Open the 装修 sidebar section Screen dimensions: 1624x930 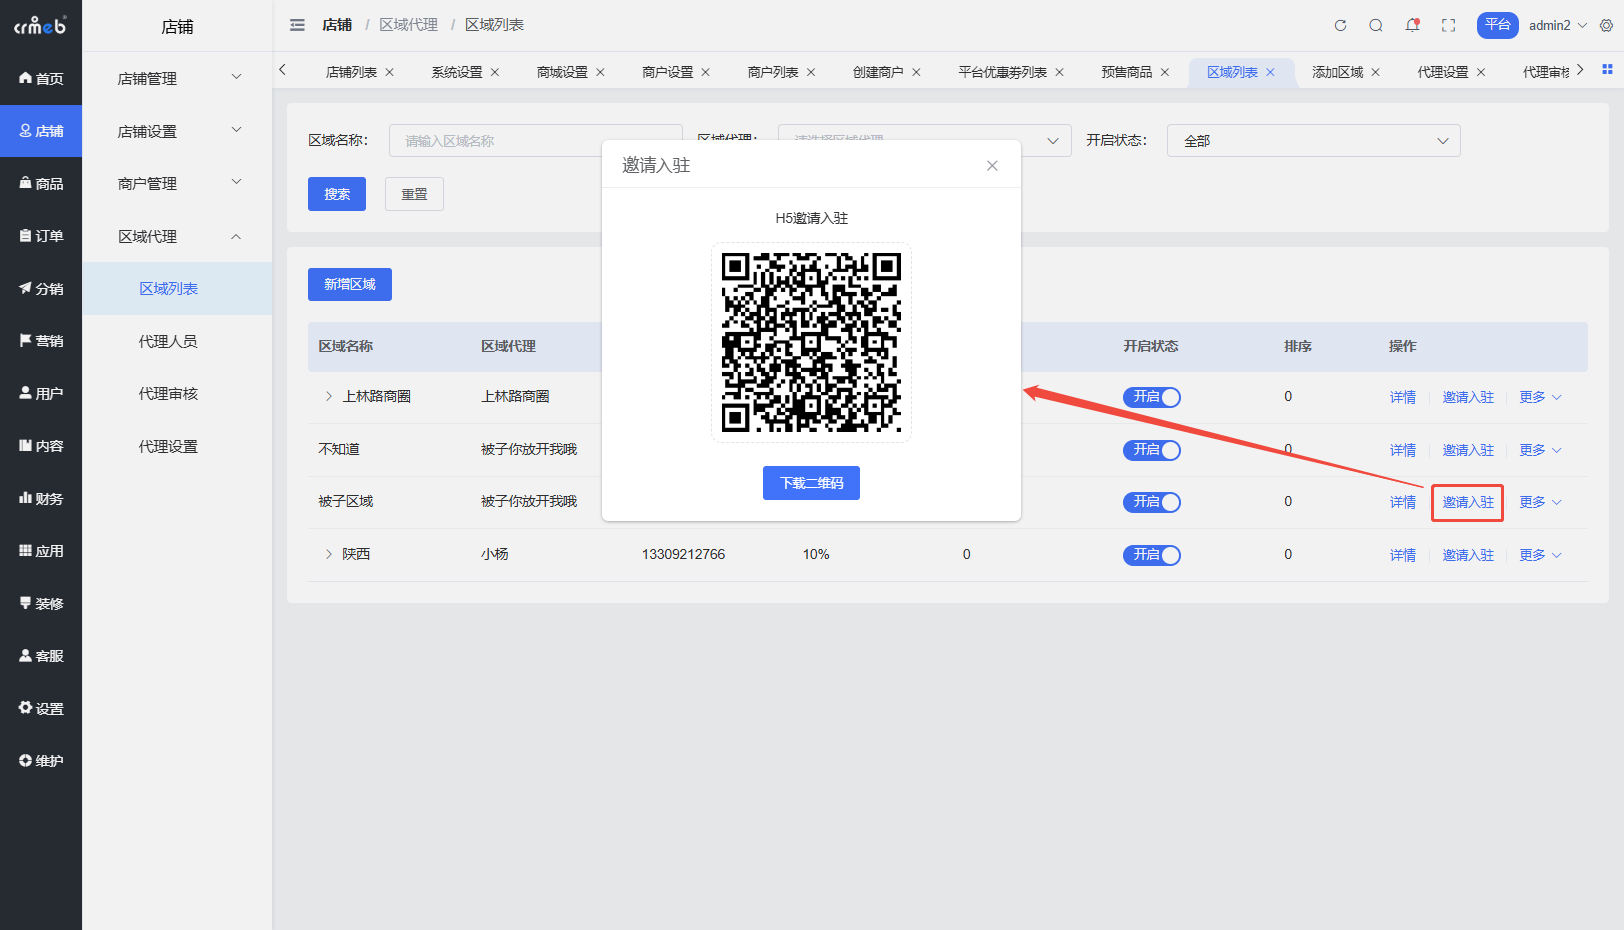[41, 603]
